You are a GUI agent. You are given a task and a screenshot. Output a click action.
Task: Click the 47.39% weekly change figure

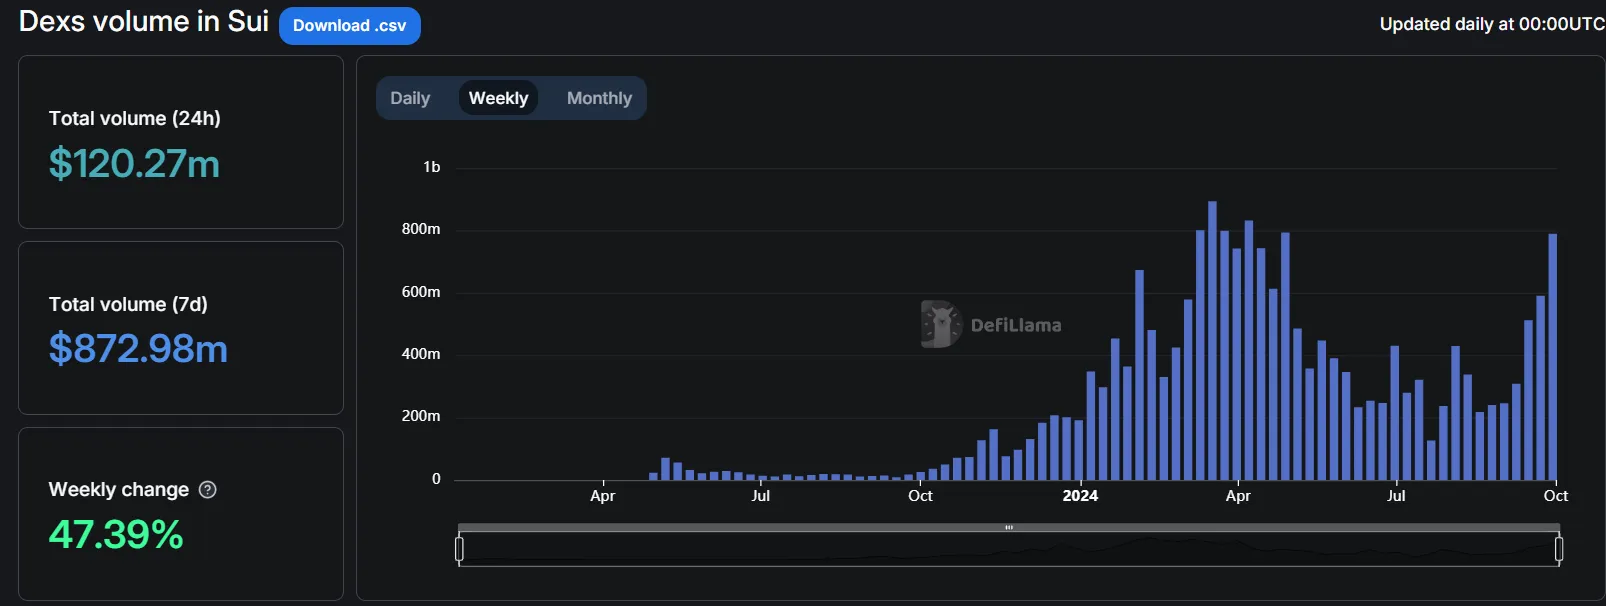[116, 534]
